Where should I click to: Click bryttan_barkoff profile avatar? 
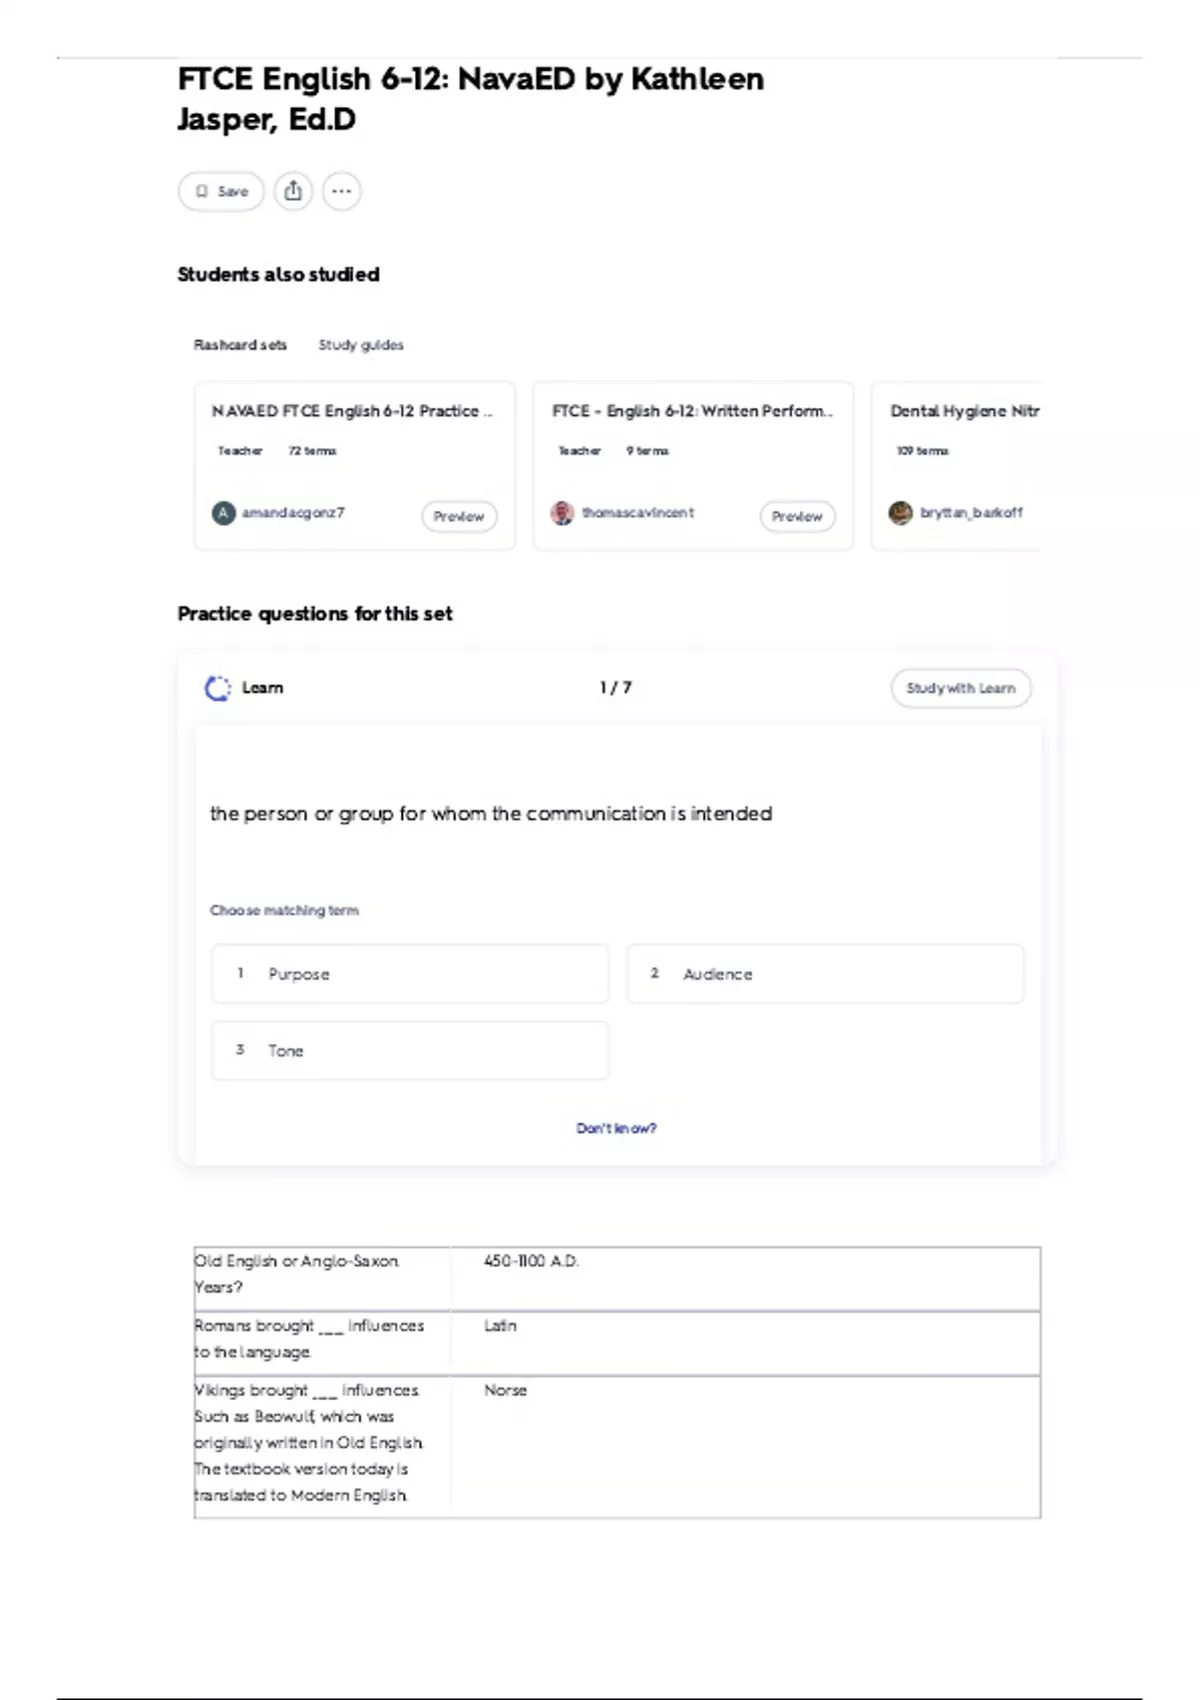click(x=901, y=513)
